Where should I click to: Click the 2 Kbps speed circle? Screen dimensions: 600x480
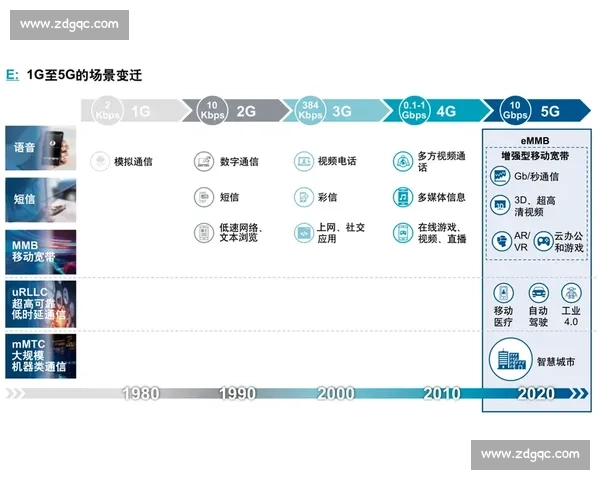click(x=108, y=110)
